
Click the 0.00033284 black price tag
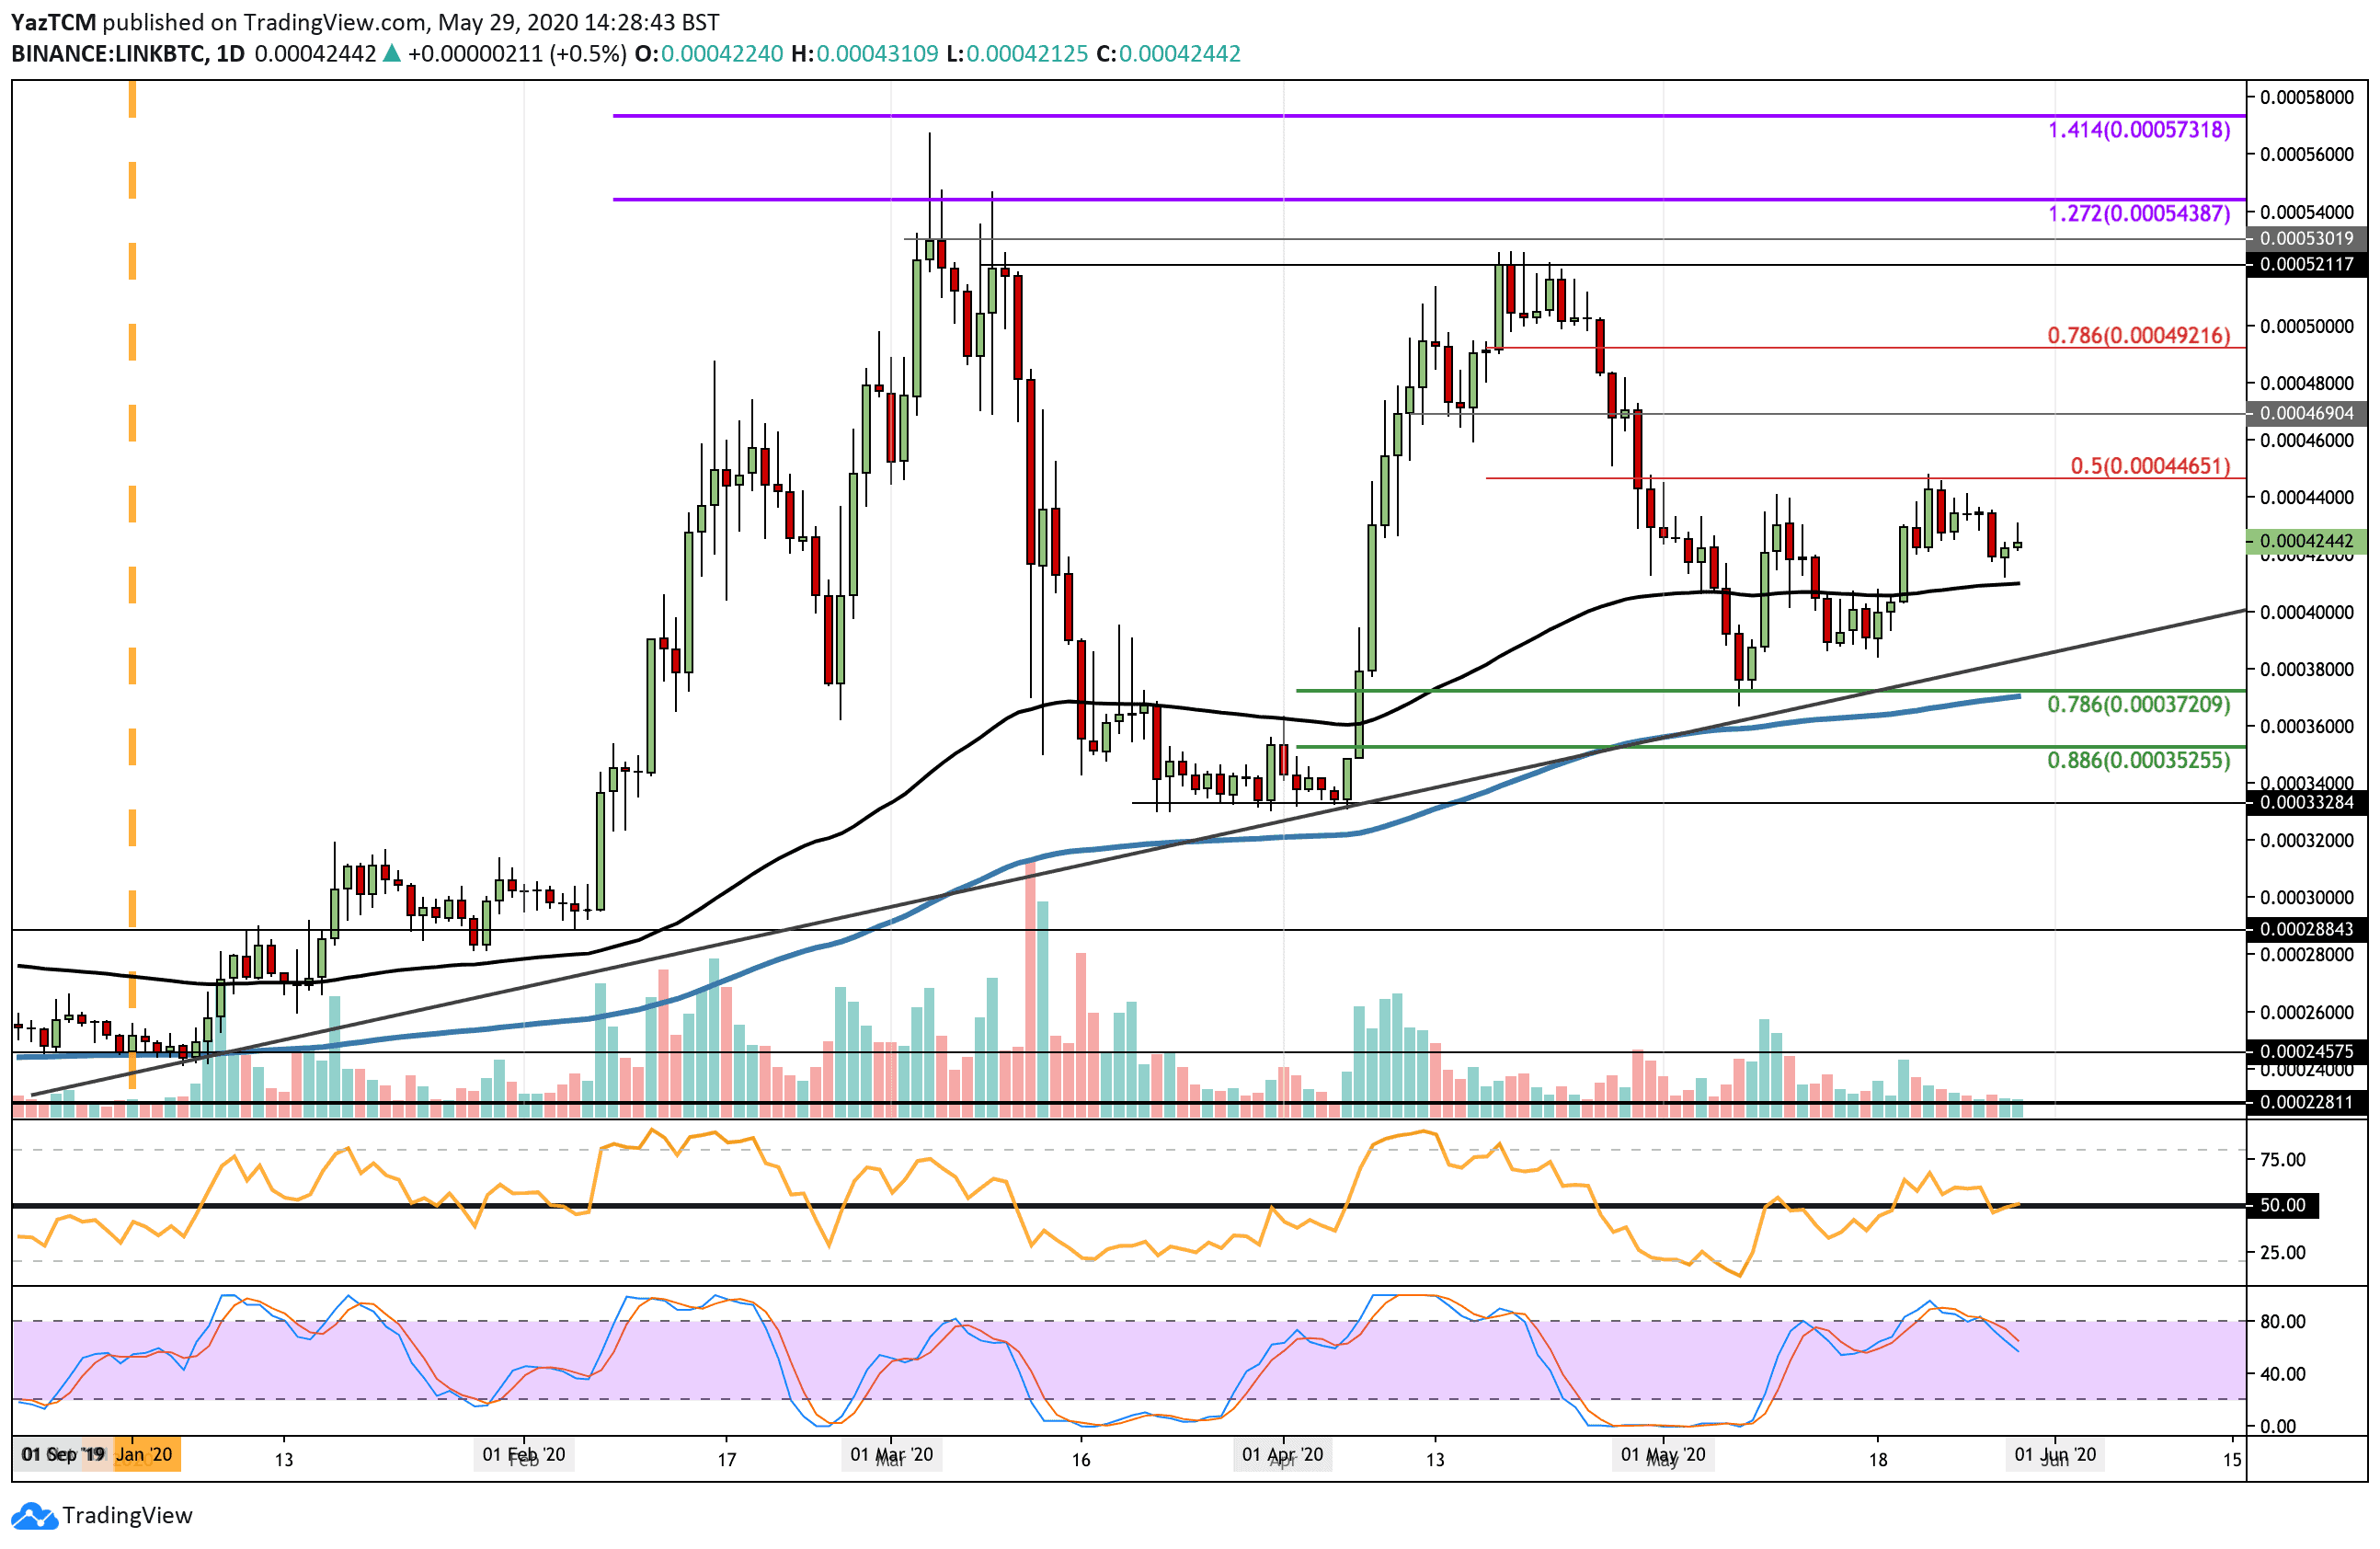pos(2307,802)
